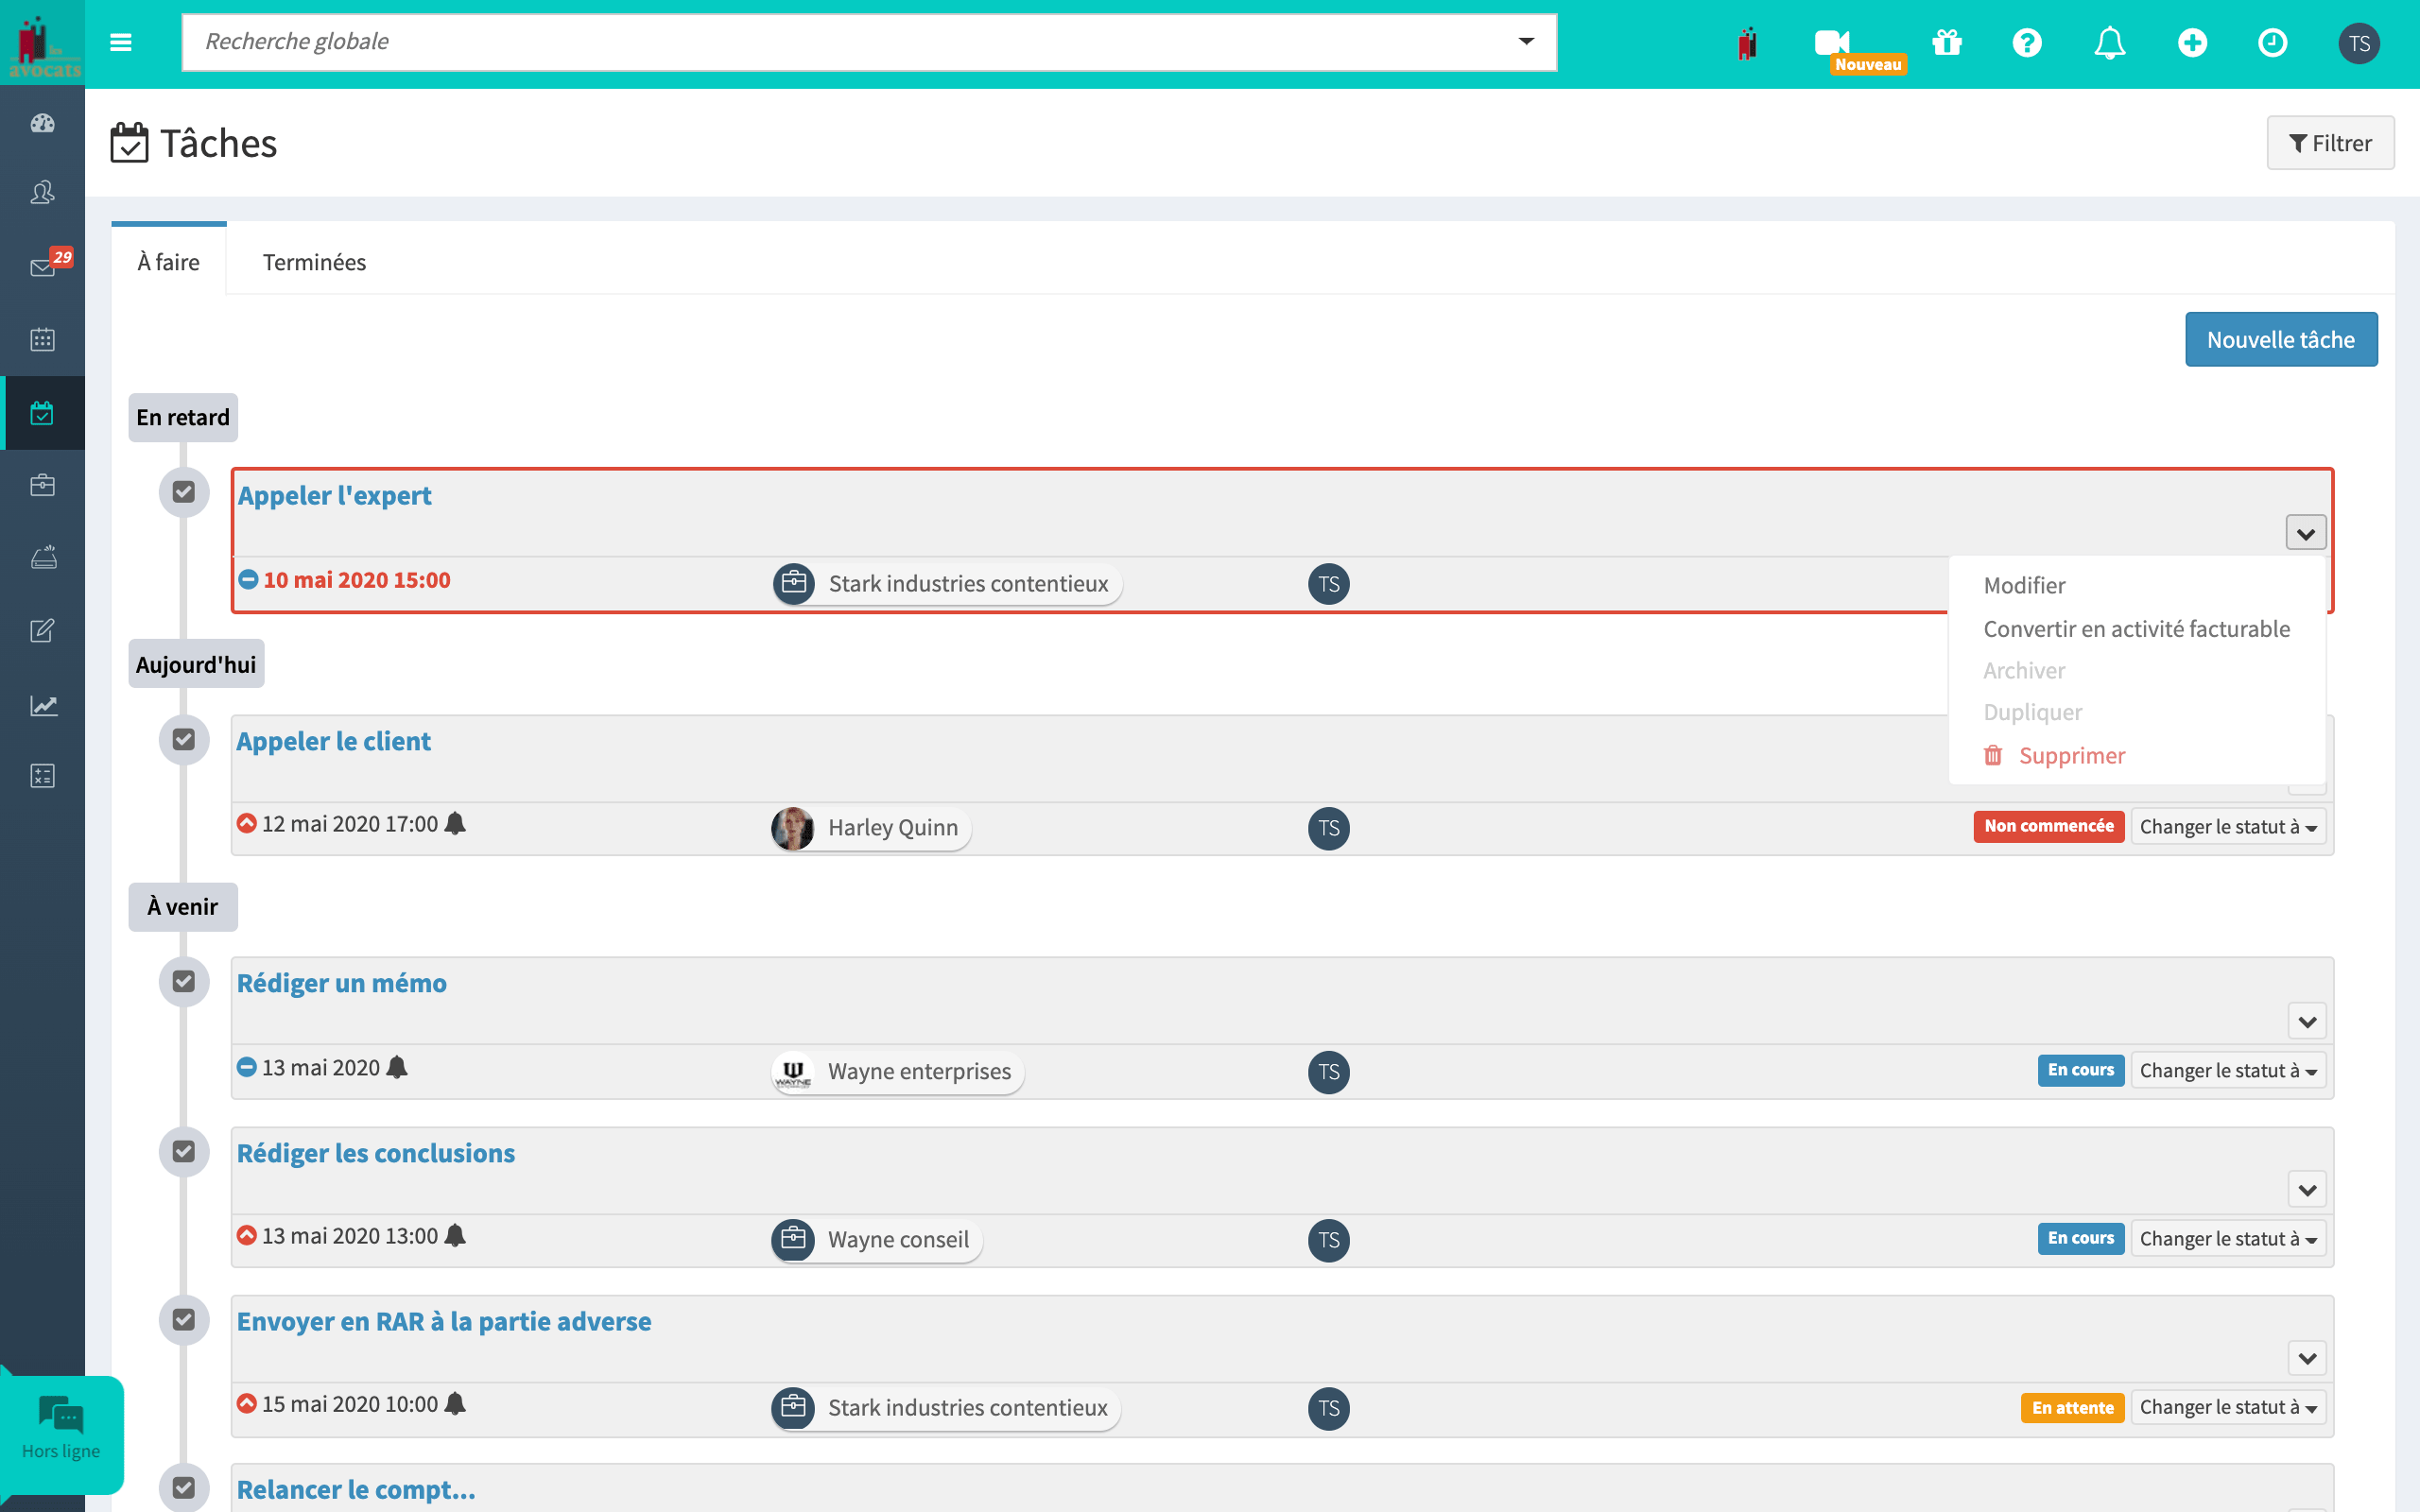
Task: Expand dropdown arrow on Appeler l'expert task
Action: 2305,533
